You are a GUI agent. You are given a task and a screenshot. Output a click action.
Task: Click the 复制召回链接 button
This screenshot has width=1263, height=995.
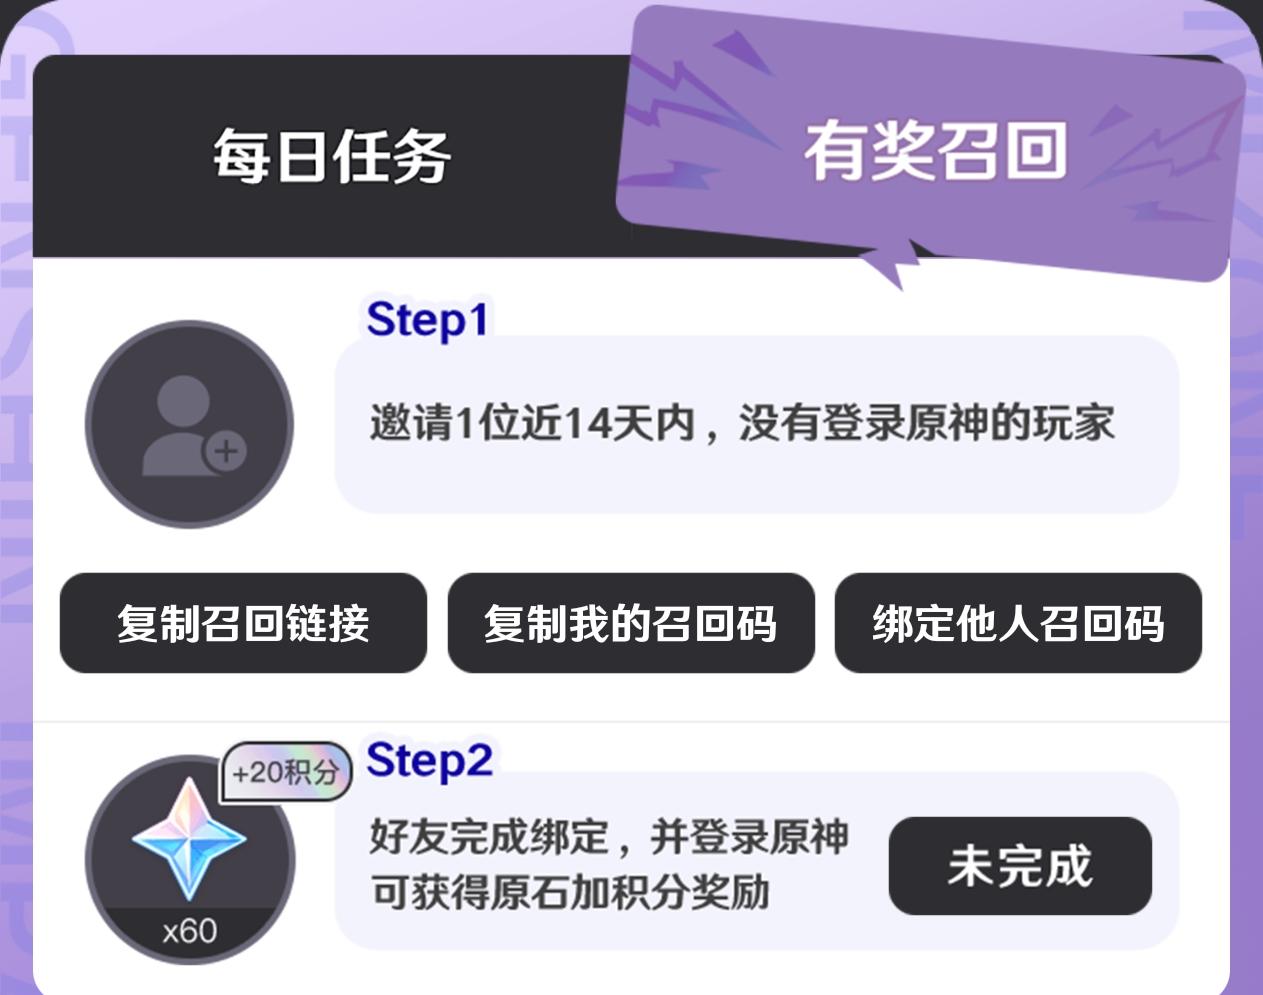[x=243, y=623]
